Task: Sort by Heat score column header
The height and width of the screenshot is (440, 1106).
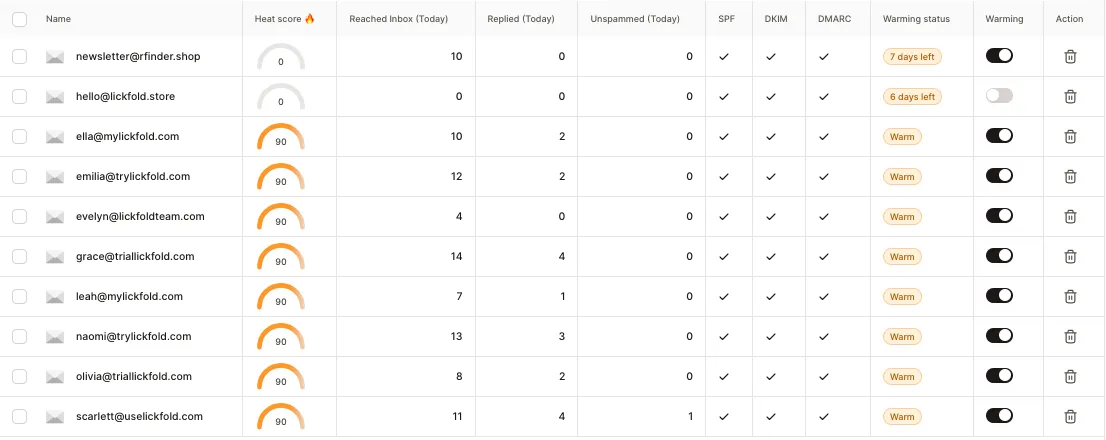Action: click(x=284, y=19)
